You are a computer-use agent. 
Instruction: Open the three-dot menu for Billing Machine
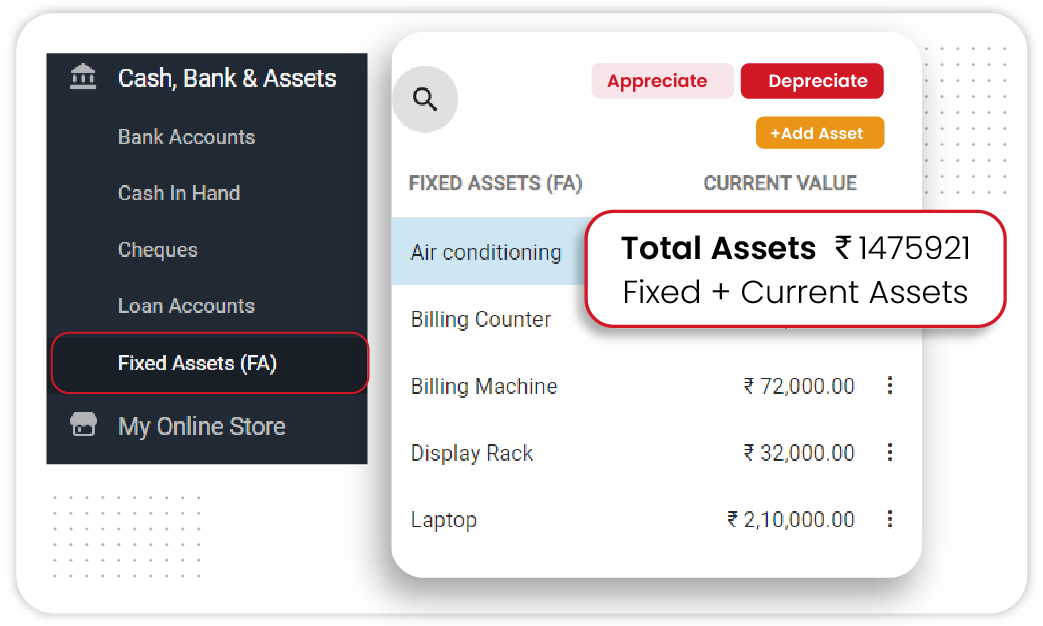point(890,386)
